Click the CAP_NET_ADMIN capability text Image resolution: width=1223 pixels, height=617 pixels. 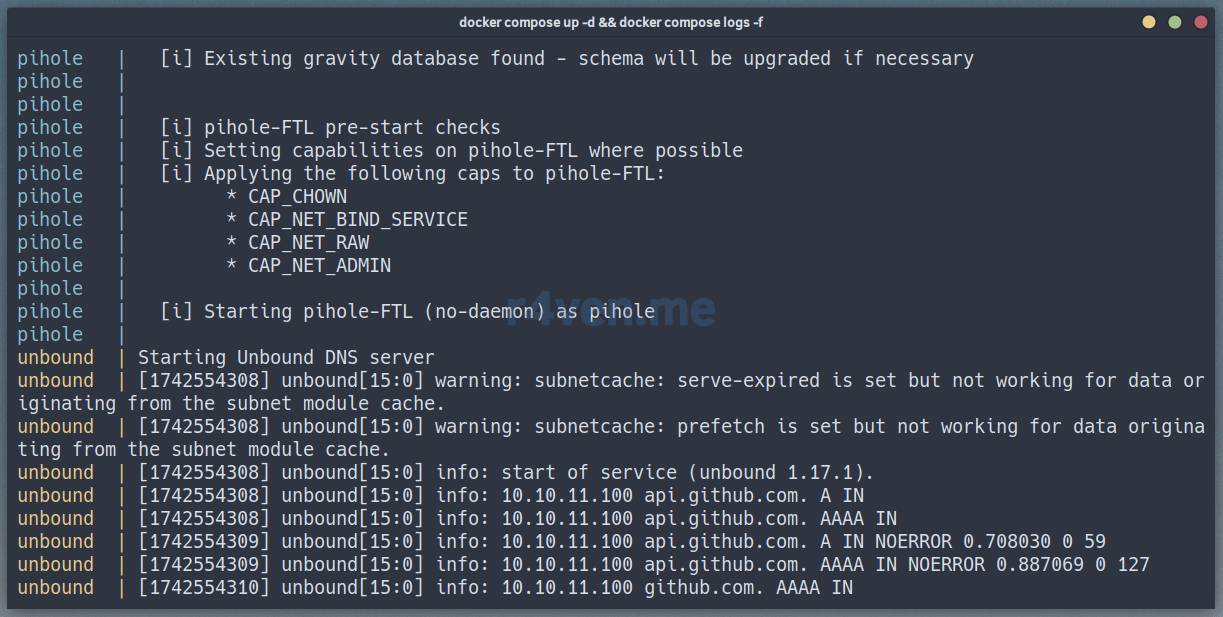(x=319, y=265)
